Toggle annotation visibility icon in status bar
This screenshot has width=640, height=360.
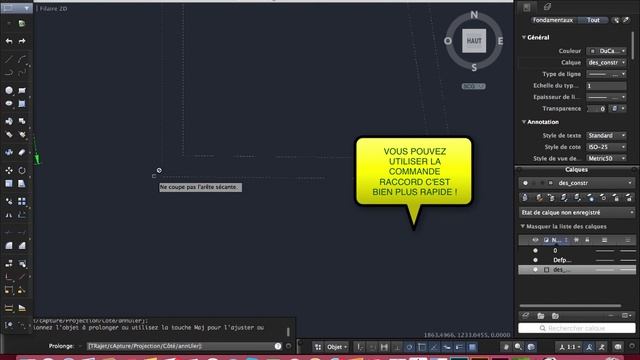click(589, 347)
